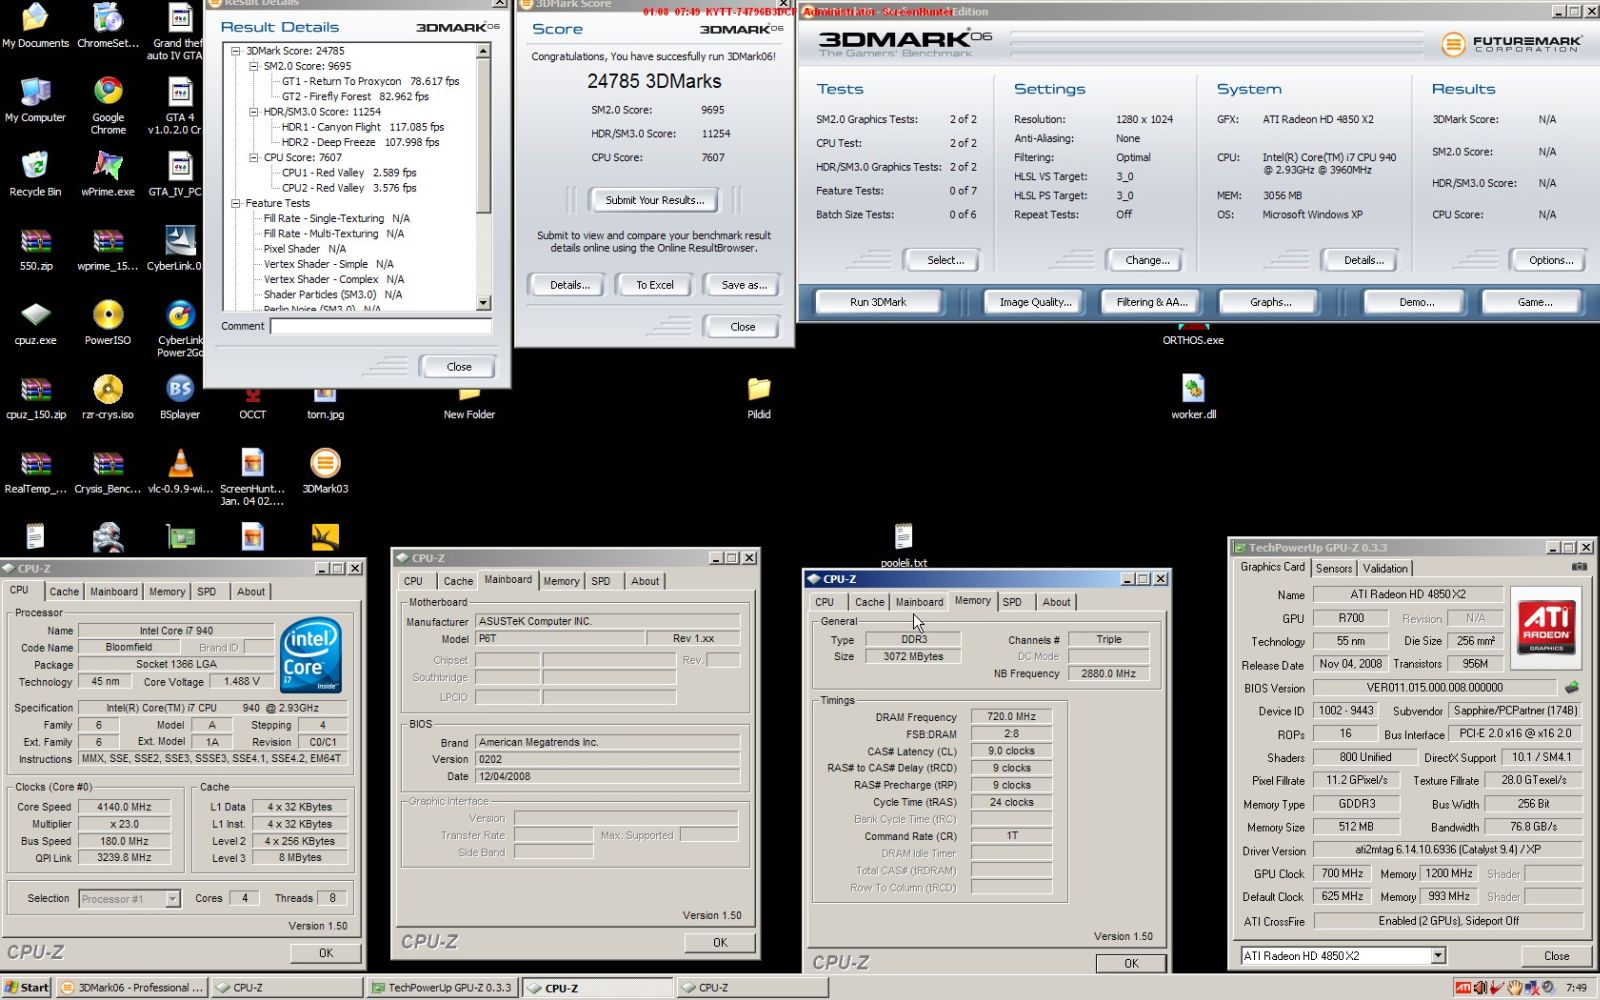1600x1000 pixels.
Task: Click OK in the Memory CPU-Z window
Action: (1131, 964)
